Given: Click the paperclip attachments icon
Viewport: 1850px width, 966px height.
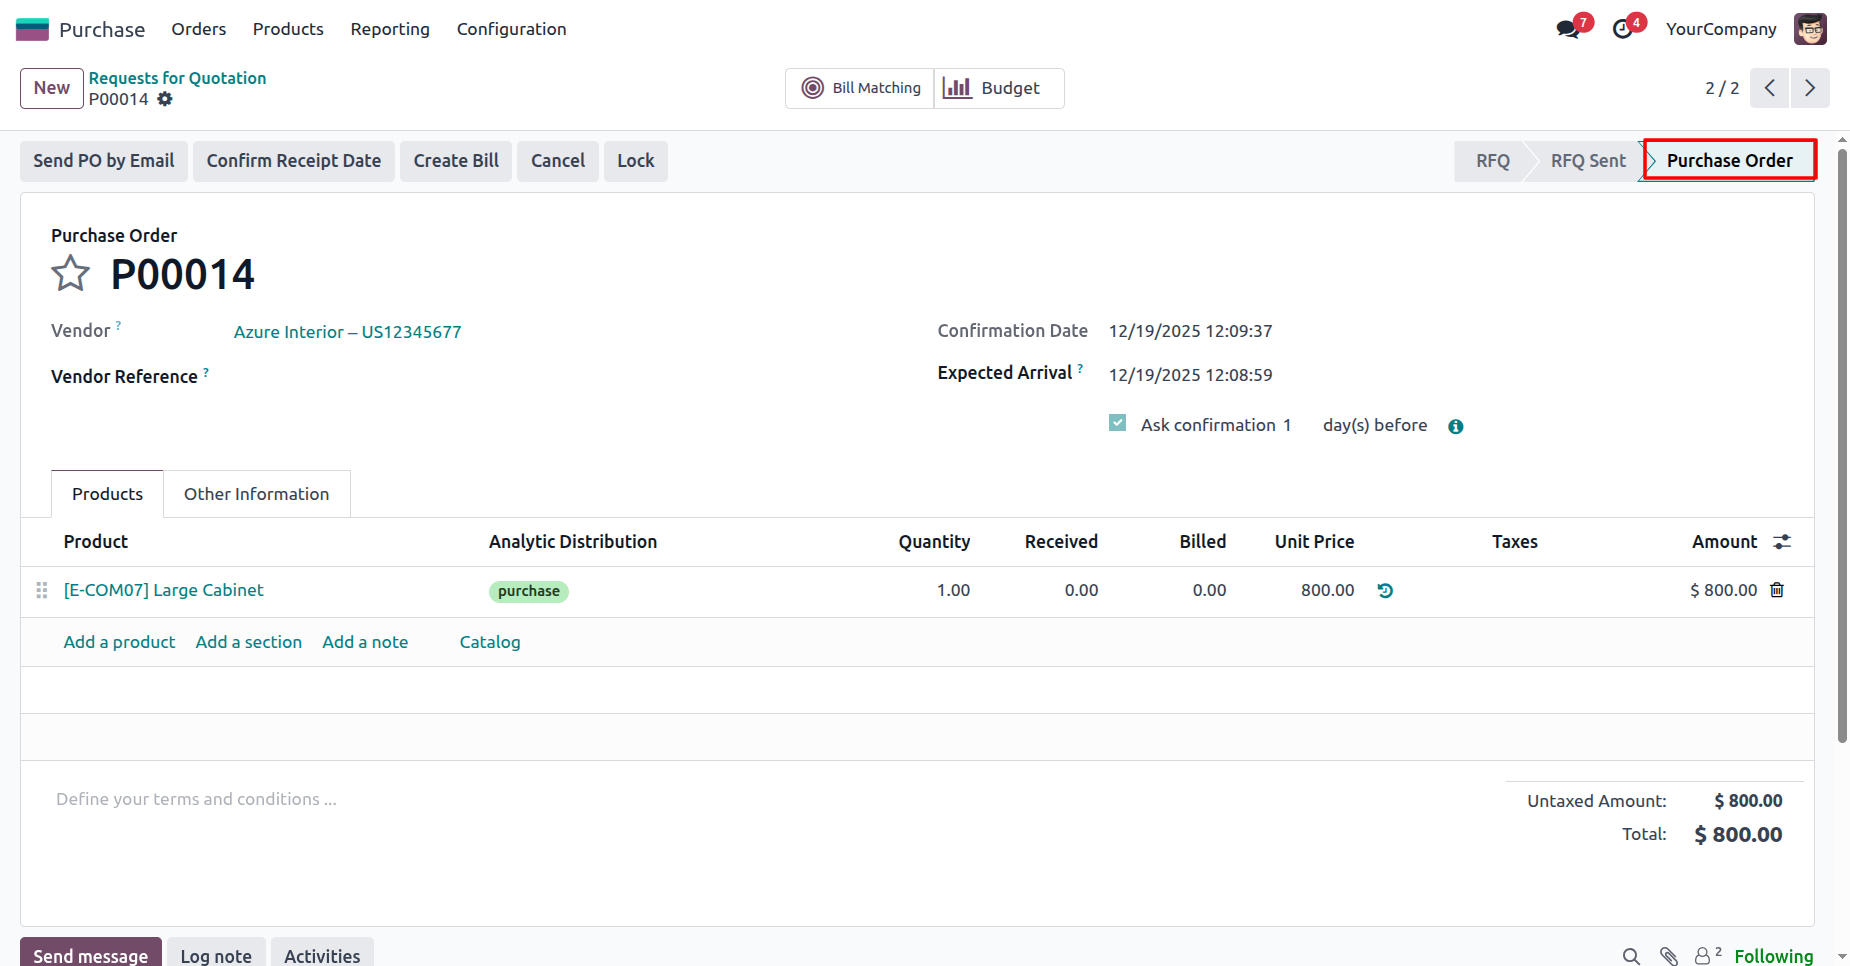Looking at the screenshot, I should point(1668,956).
